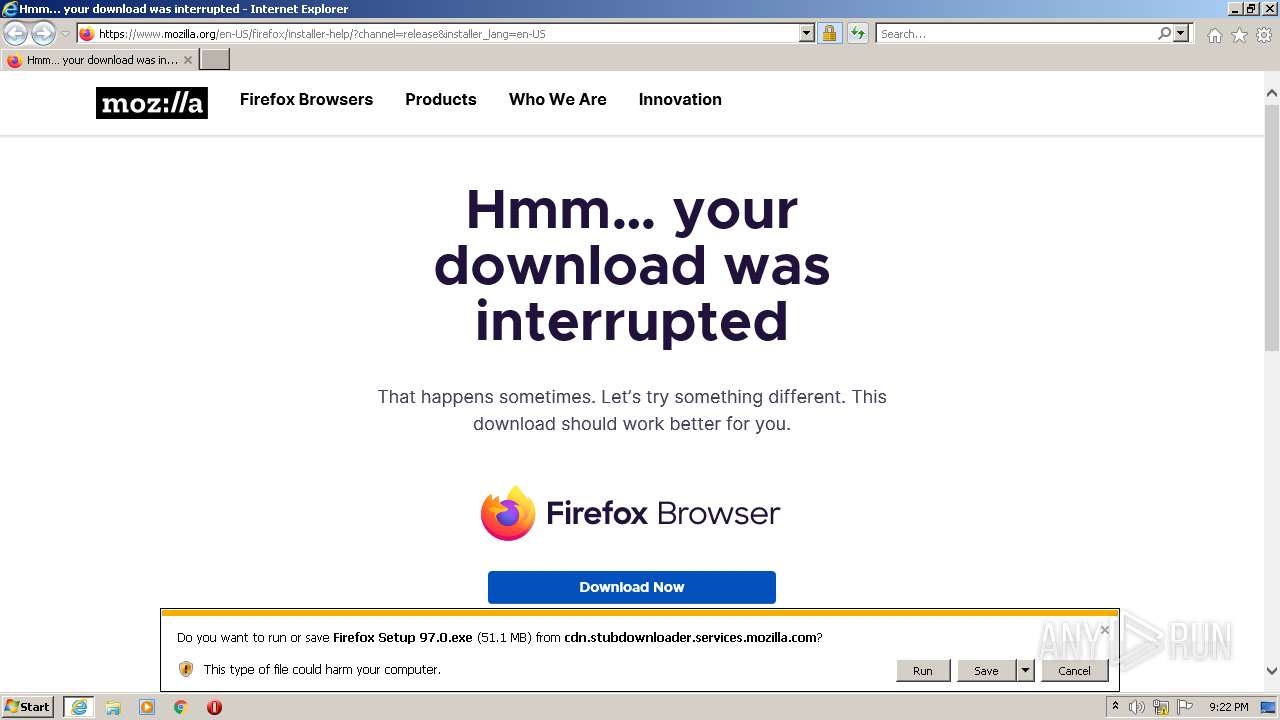Click the vertical scrollbar thumb
Screen dimensions: 1280x720
1272,227
